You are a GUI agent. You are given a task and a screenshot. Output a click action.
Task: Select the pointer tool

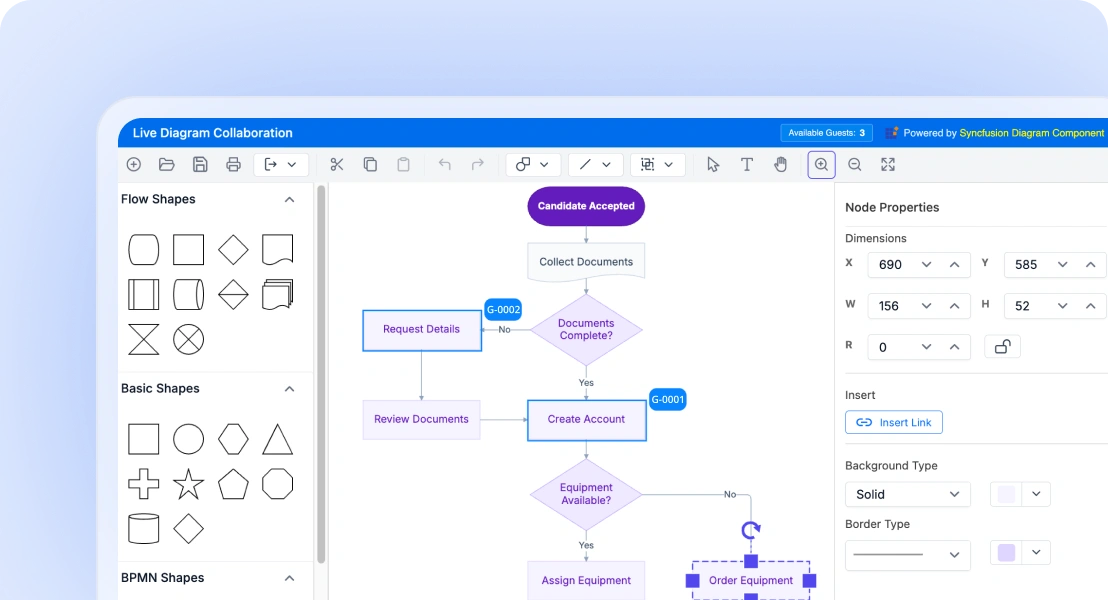[x=713, y=165]
